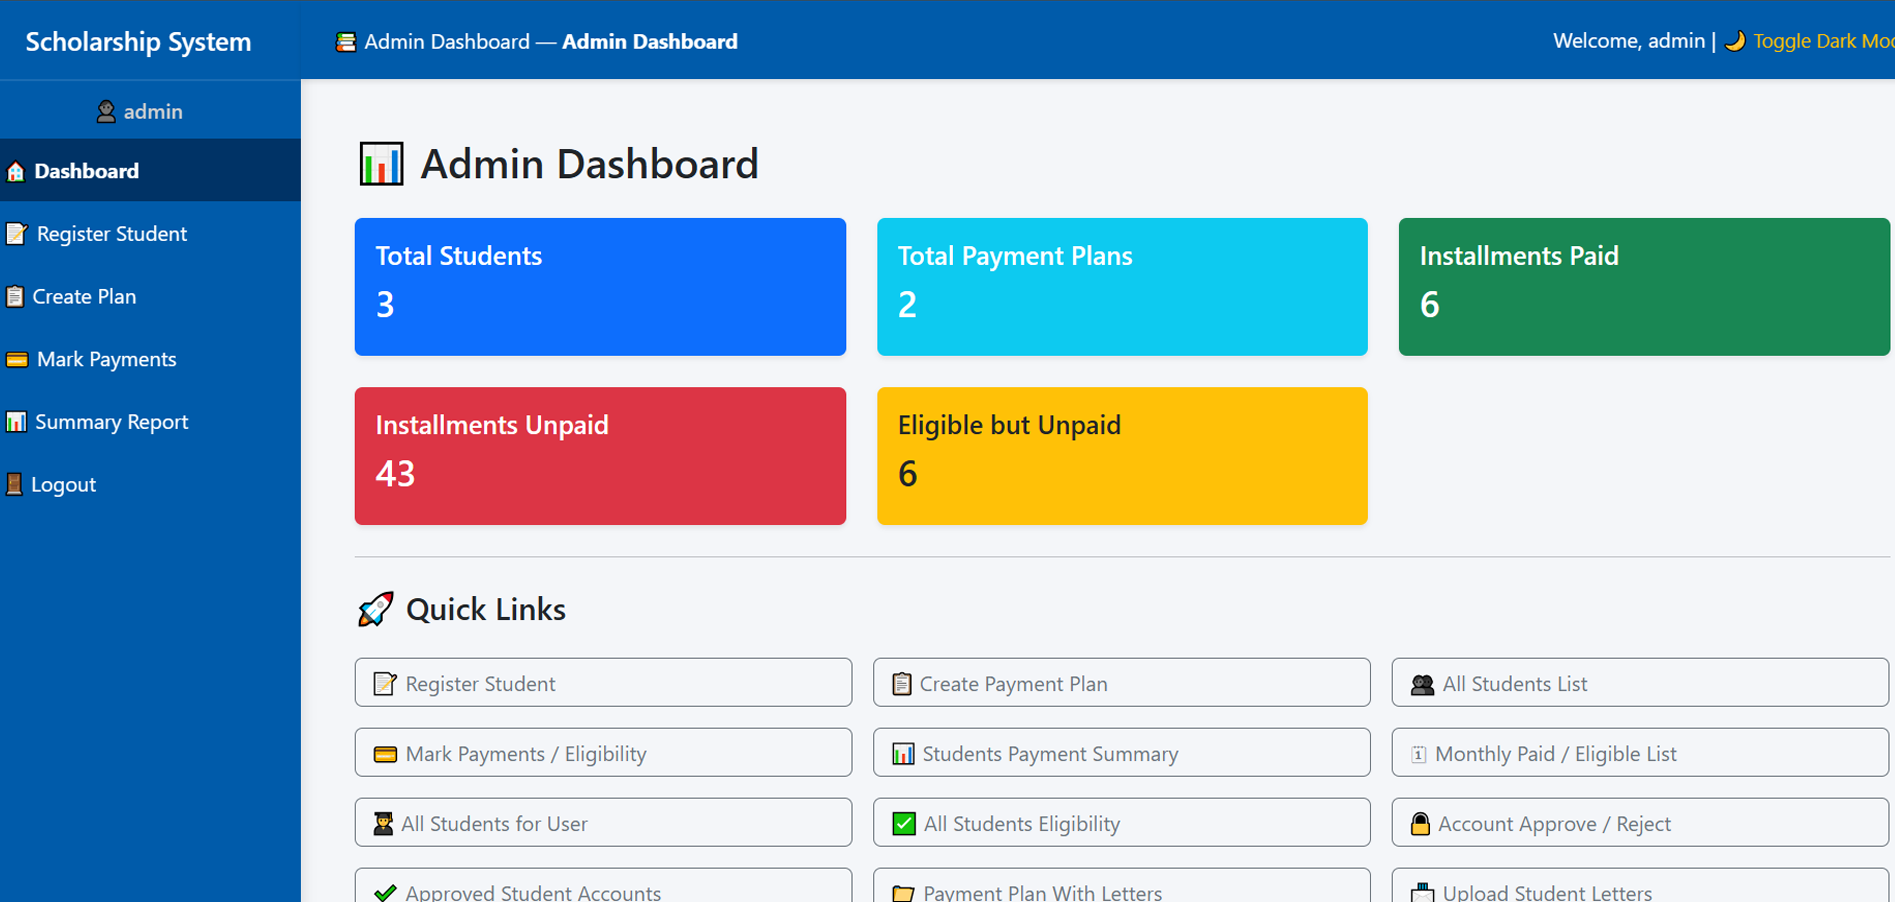
Task: Open Students Payment Summary quick link
Action: tap(1121, 753)
